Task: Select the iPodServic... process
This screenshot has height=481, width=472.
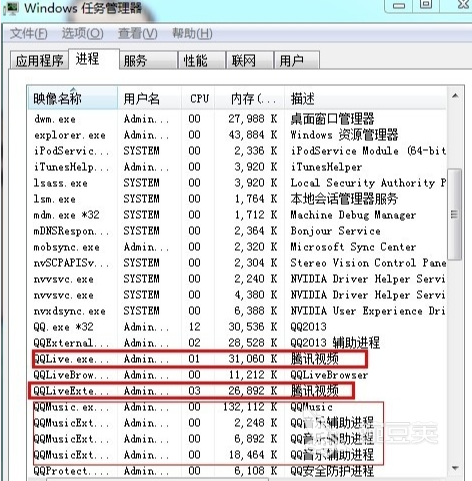Action: [237, 151]
